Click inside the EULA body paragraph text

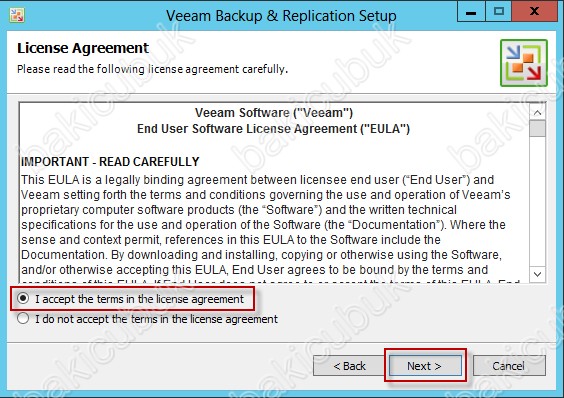click(x=265, y=225)
